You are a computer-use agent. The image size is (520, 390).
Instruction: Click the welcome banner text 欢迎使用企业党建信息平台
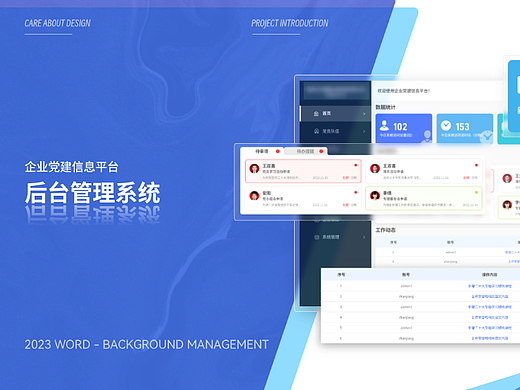(x=404, y=91)
